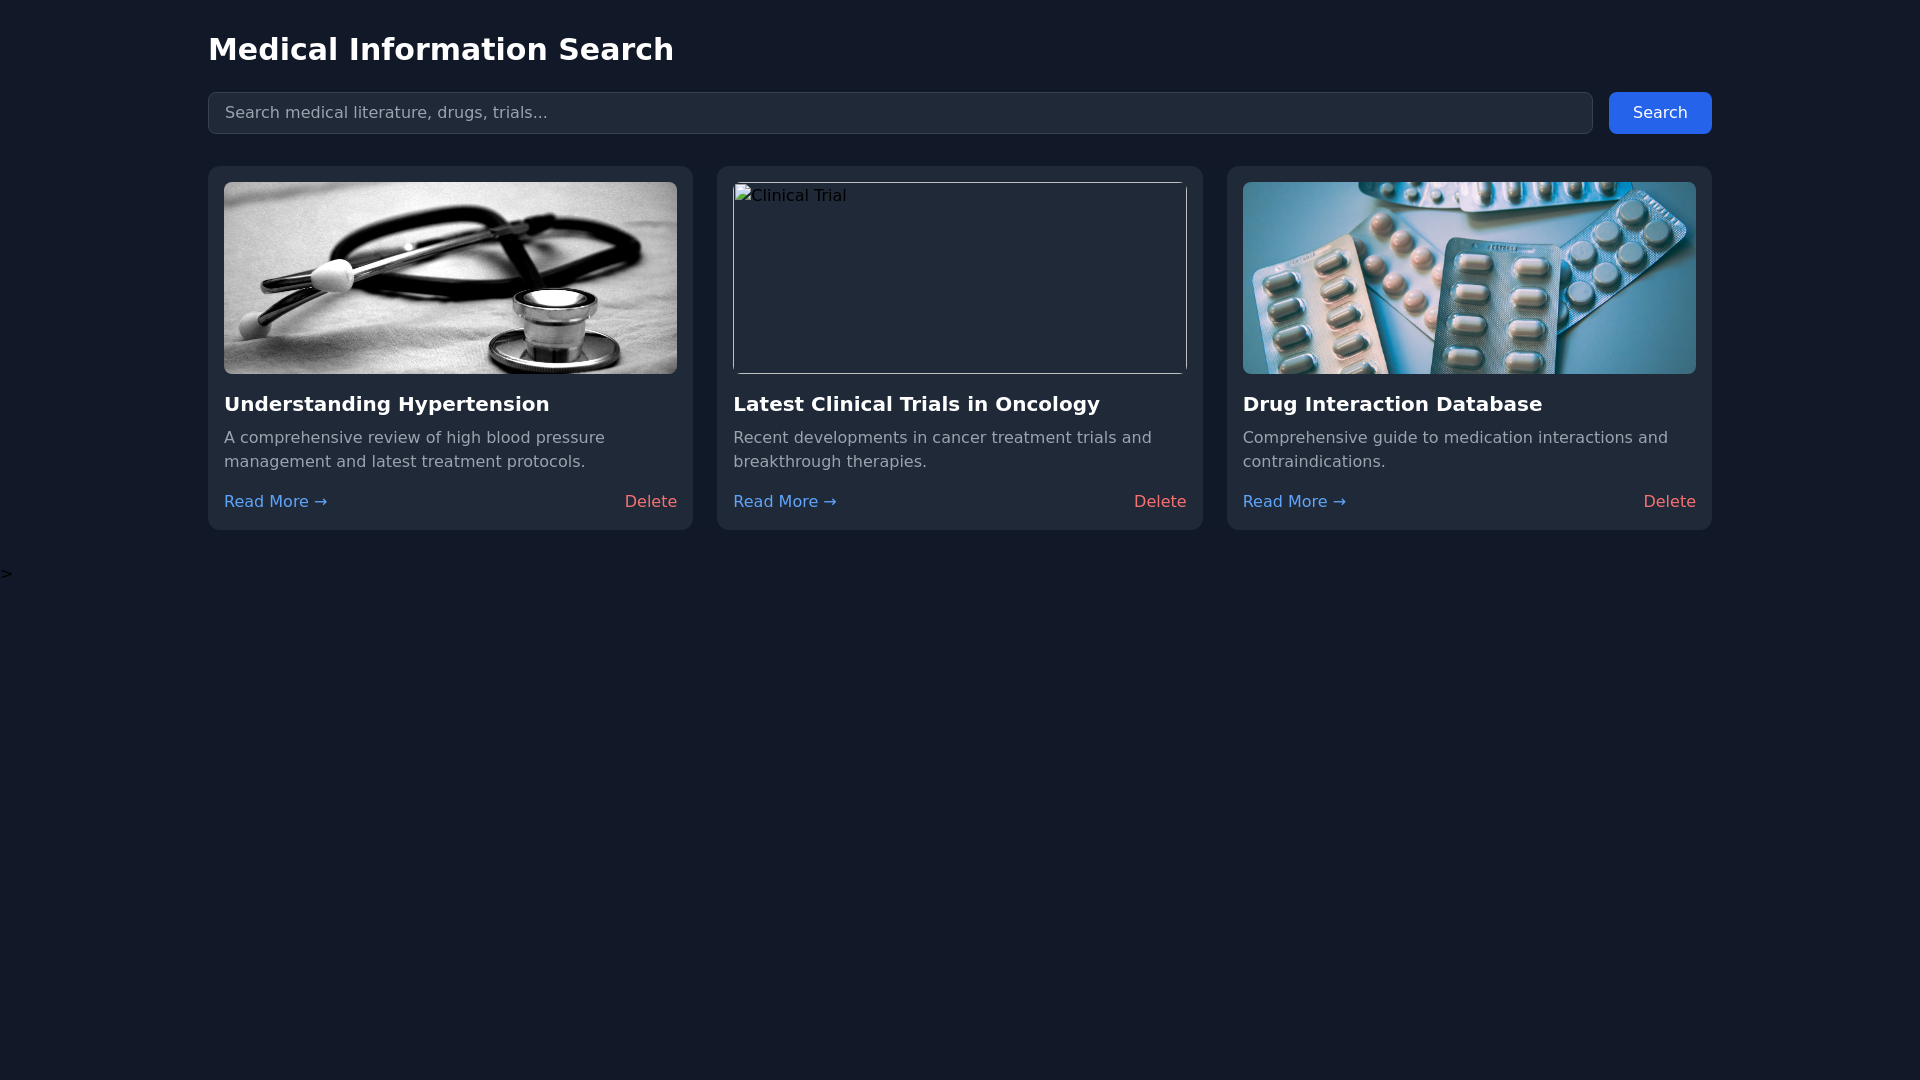Screen dimensions: 1920x1080
Task: Click the pill blister pack image
Action: point(1468,277)
